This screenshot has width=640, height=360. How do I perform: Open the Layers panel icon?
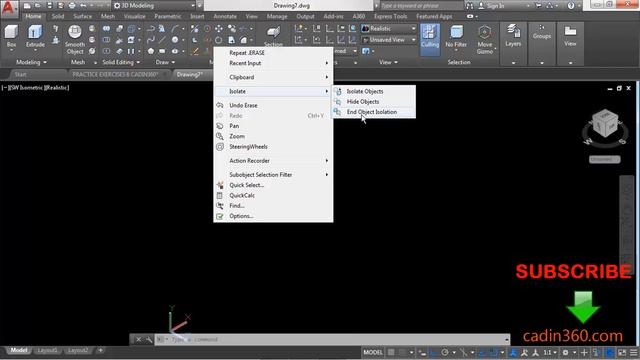pyautogui.click(x=513, y=35)
